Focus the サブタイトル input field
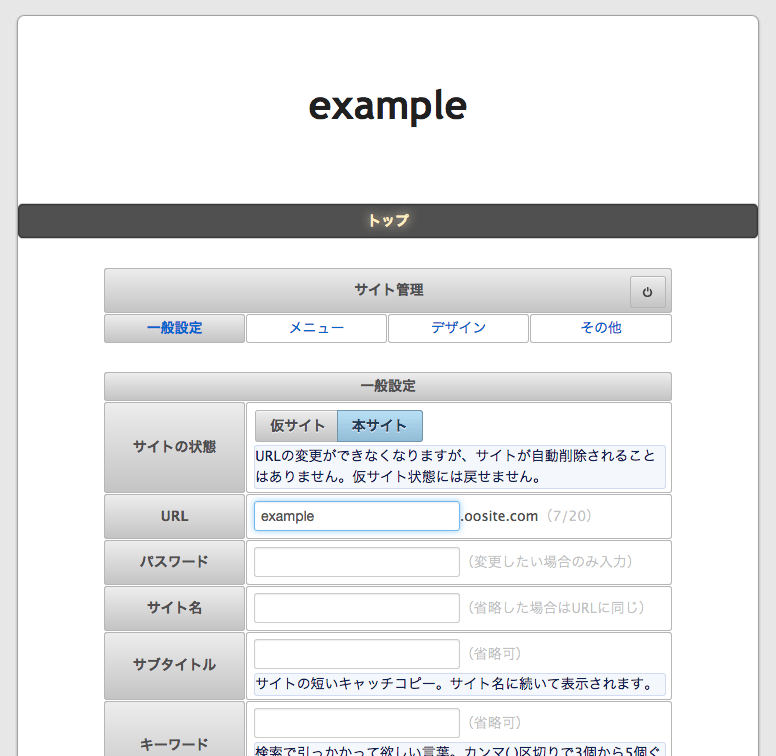 pyautogui.click(x=356, y=654)
